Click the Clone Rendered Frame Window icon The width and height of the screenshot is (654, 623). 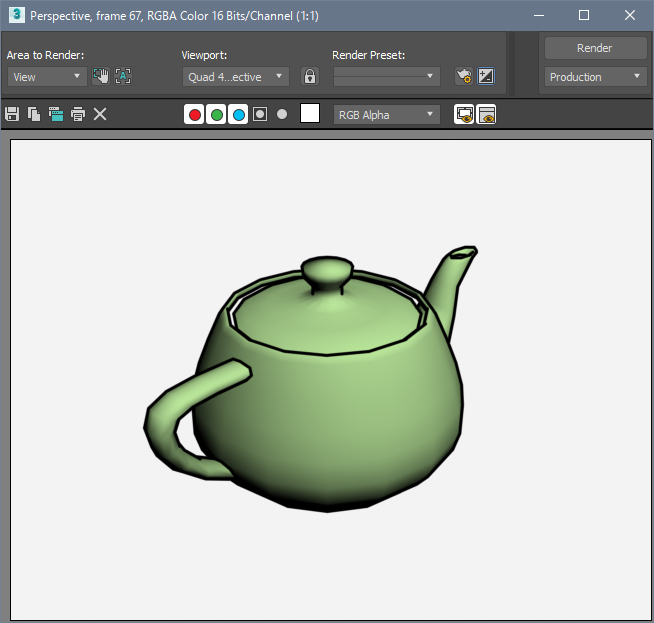click(x=56, y=114)
